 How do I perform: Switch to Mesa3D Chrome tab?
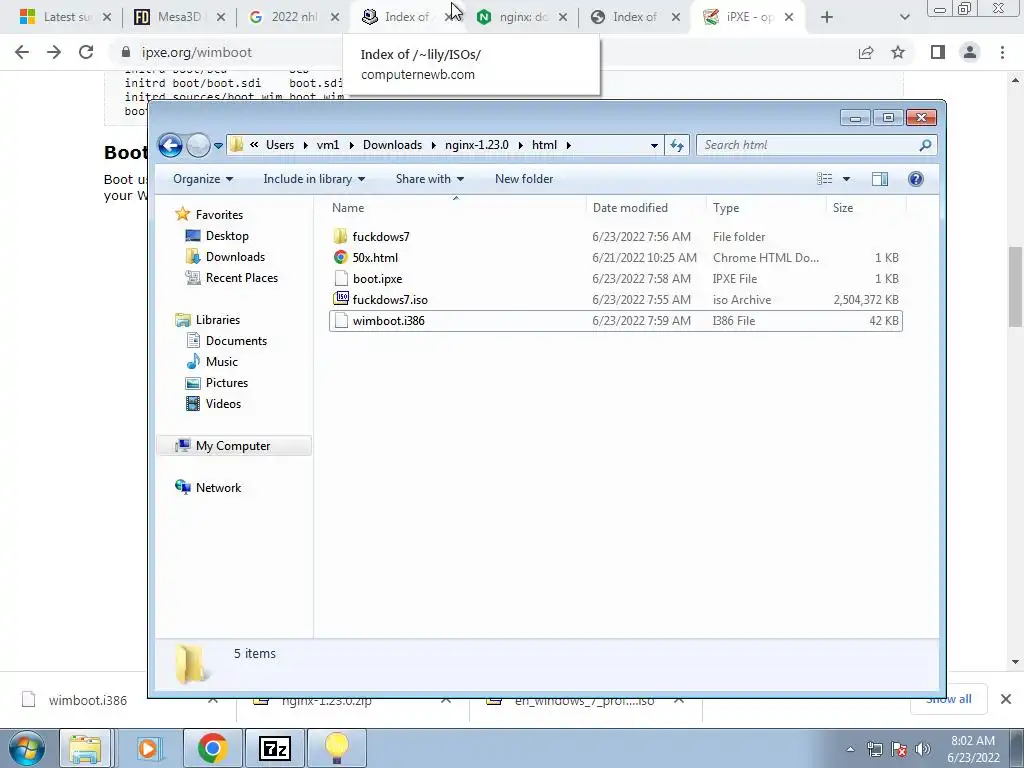179,17
